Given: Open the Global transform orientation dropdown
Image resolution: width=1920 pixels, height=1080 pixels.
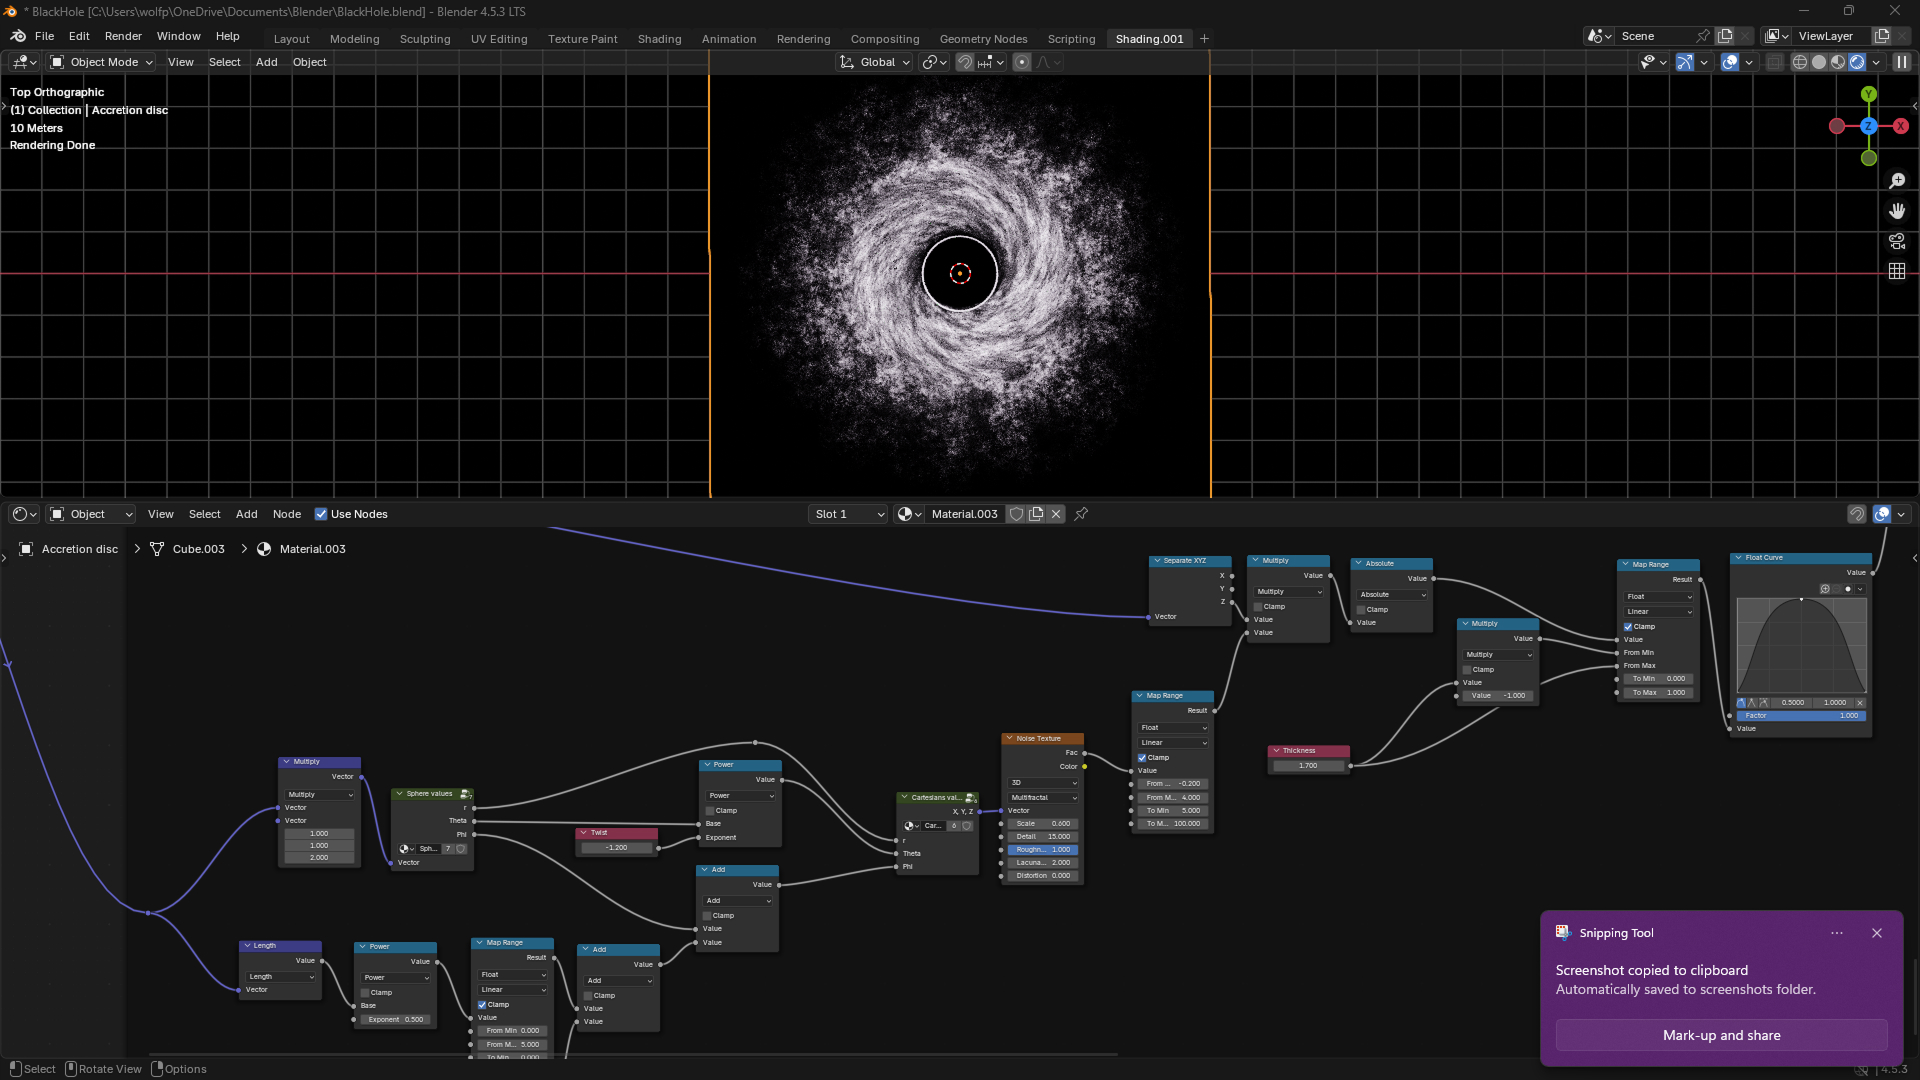Looking at the screenshot, I should 876,62.
